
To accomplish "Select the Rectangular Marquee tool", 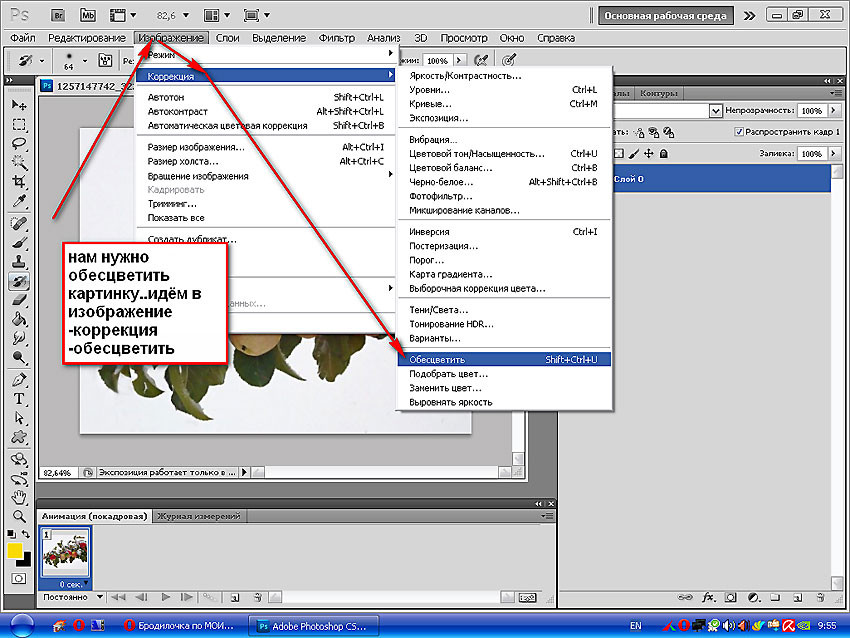I will point(19,125).
